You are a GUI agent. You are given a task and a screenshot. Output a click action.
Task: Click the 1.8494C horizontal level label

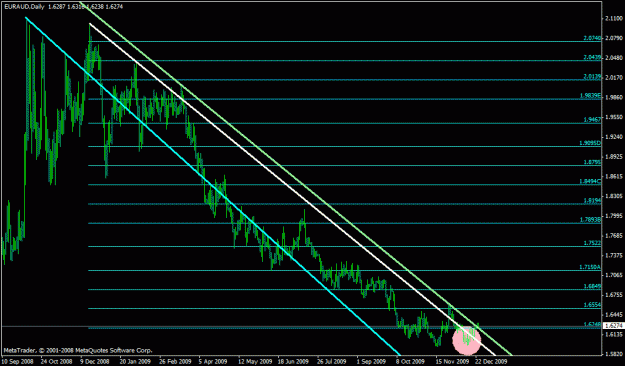(590, 181)
